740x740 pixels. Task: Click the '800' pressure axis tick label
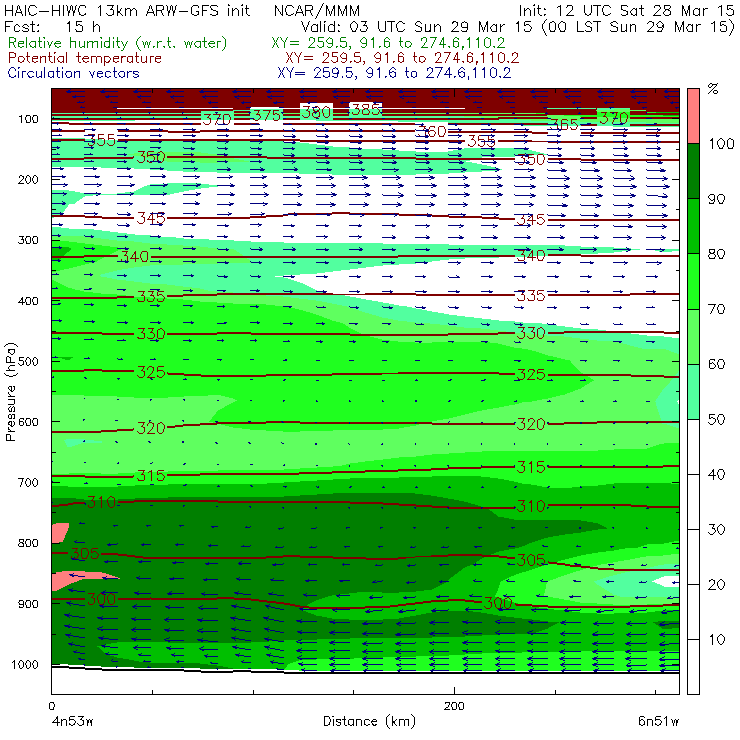tap(28, 543)
